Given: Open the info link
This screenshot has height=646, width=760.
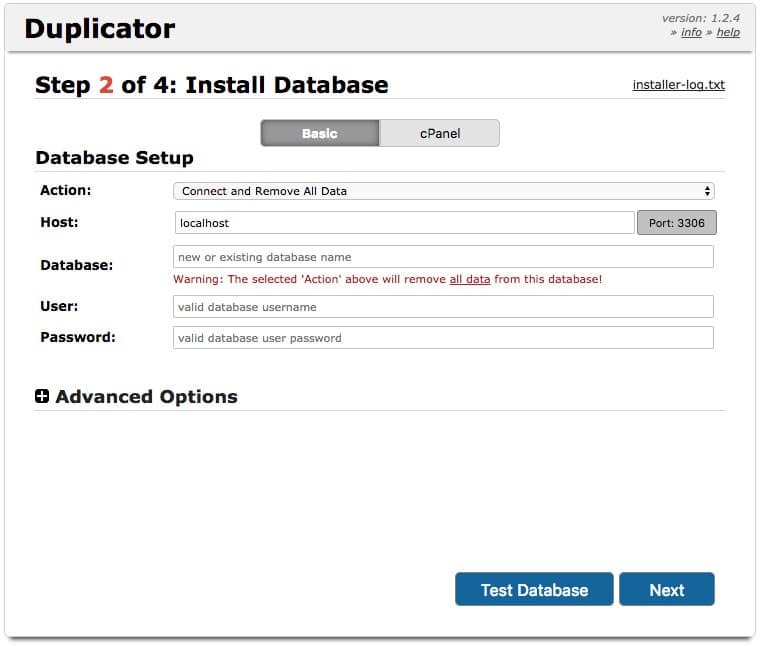Looking at the screenshot, I should 691,32.
